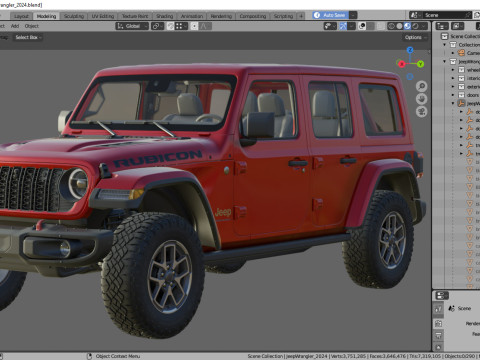Open the Select Box tool dropdown
Screen dimensions: 480x360
pyautogui.click(x=28, y=37)
